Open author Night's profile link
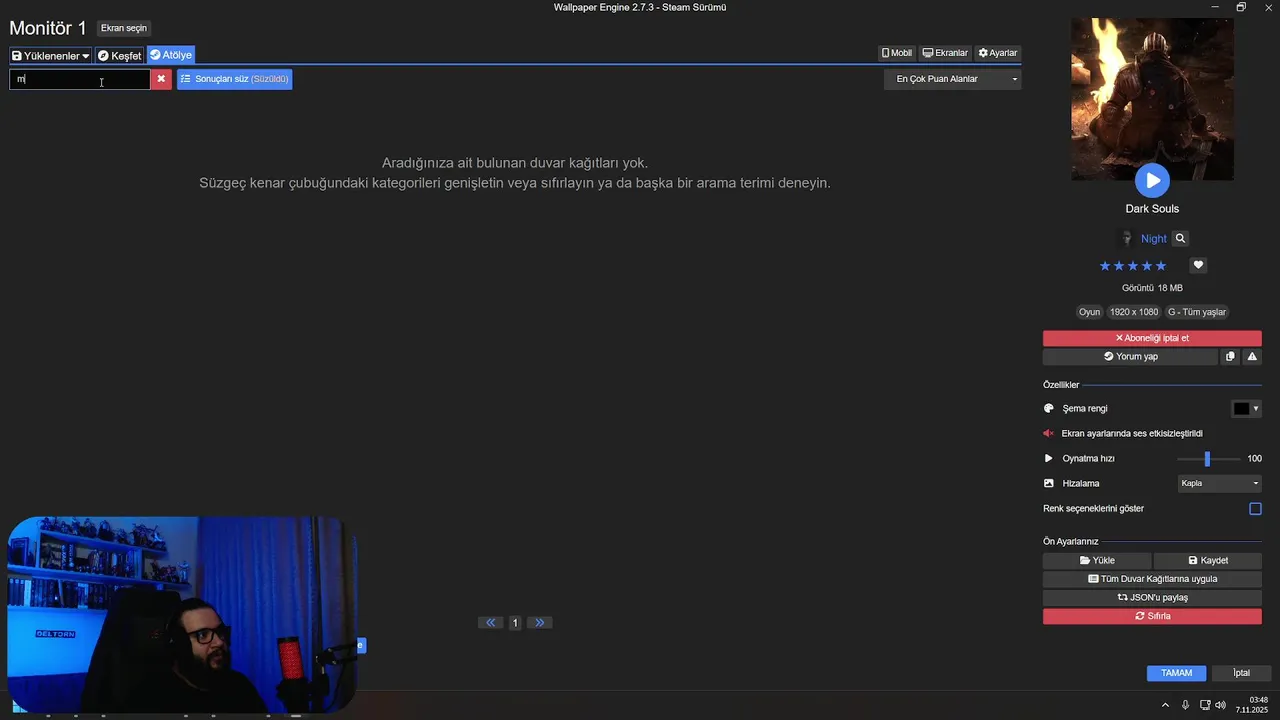Viewport: 1280px width, 720px height. (1154, 239)
